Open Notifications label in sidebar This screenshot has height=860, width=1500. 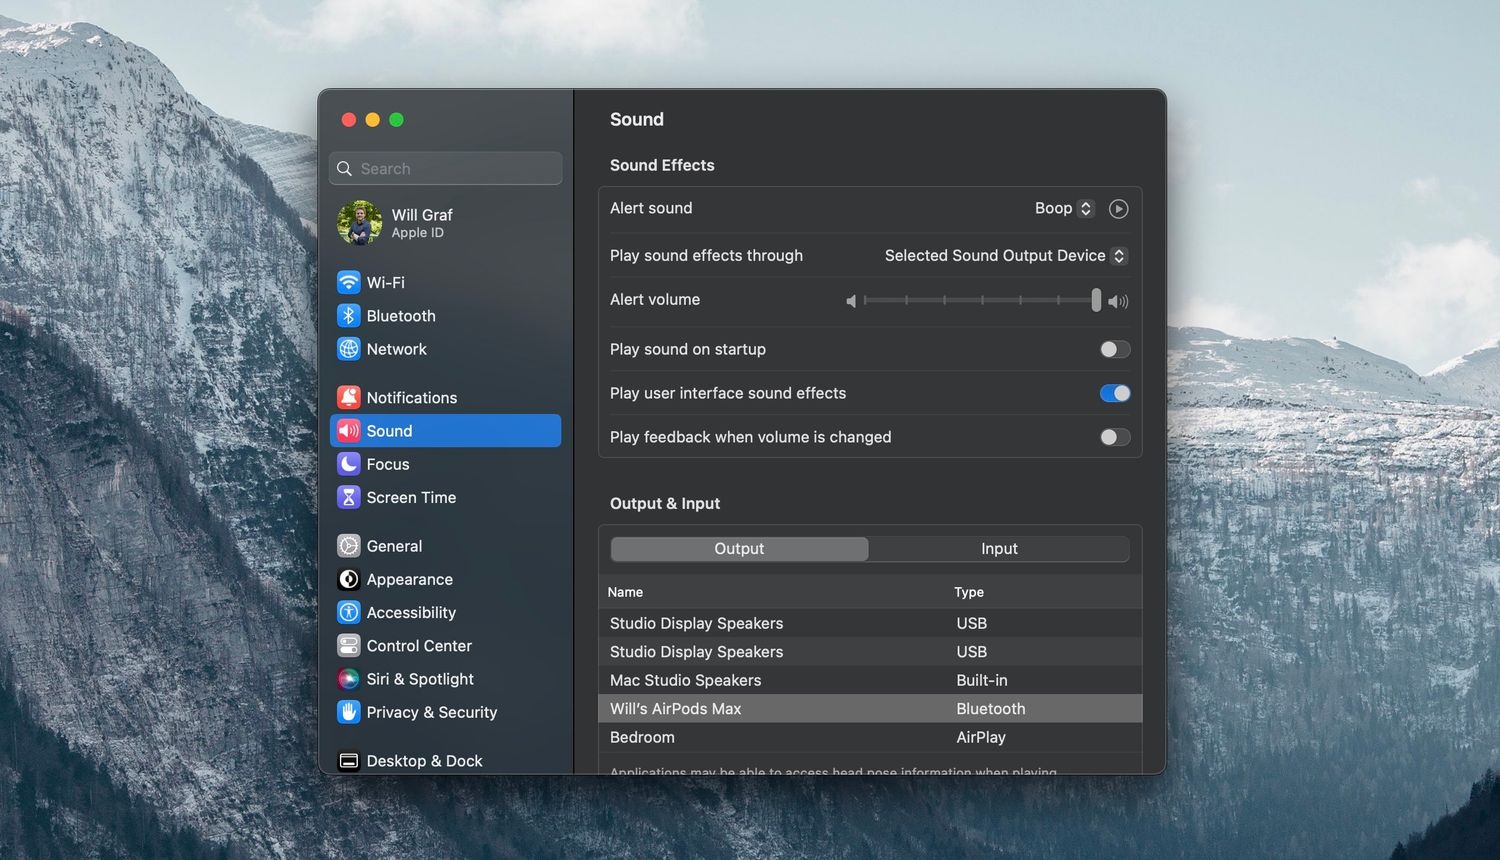(x=411, y=397)
